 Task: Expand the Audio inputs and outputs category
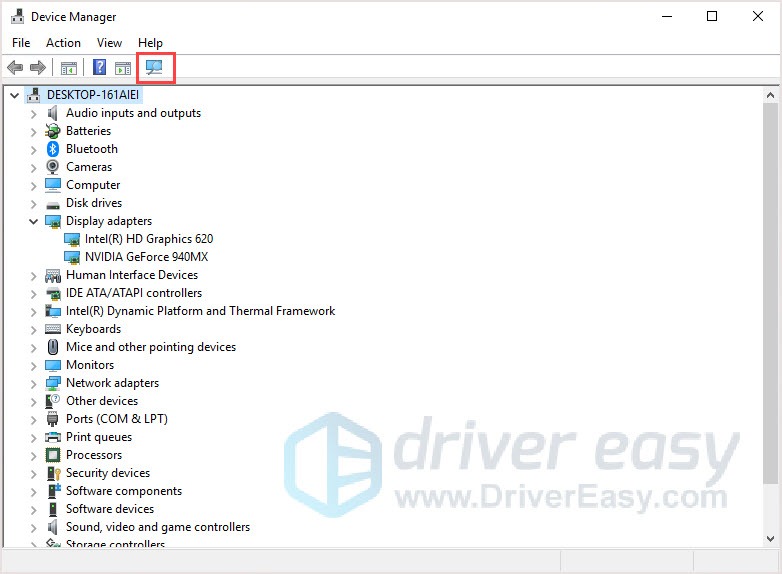coord(33,114)
